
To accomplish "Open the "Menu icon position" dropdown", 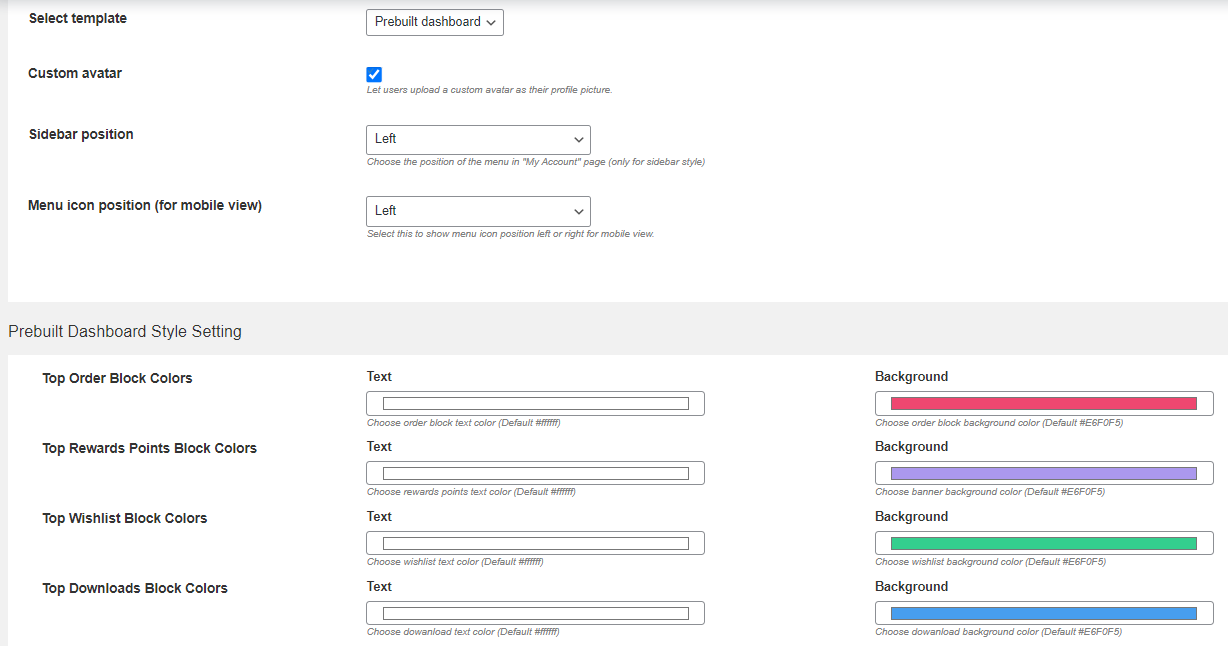I will pyautogui.click(x=478, y=211).
